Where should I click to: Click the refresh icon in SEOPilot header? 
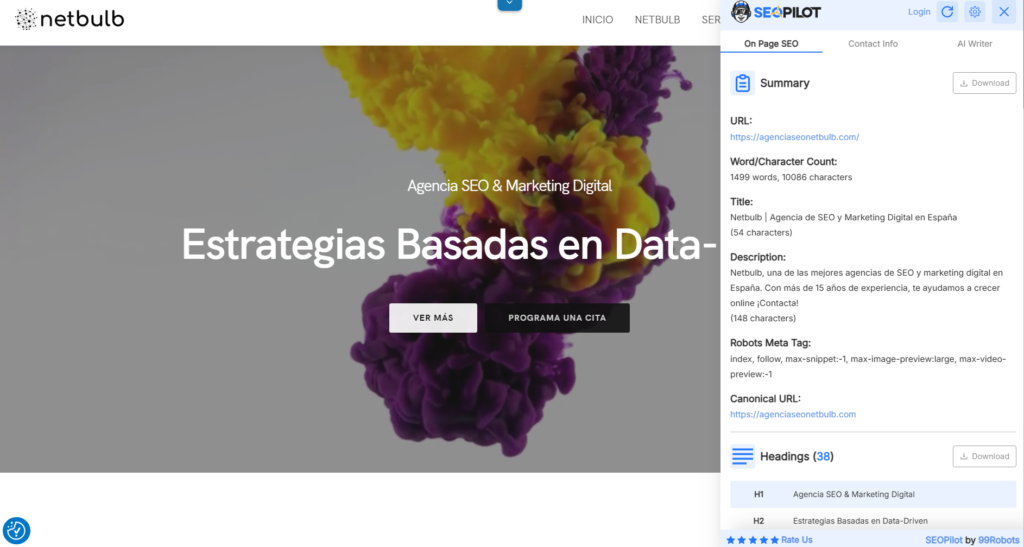point(947,12)
